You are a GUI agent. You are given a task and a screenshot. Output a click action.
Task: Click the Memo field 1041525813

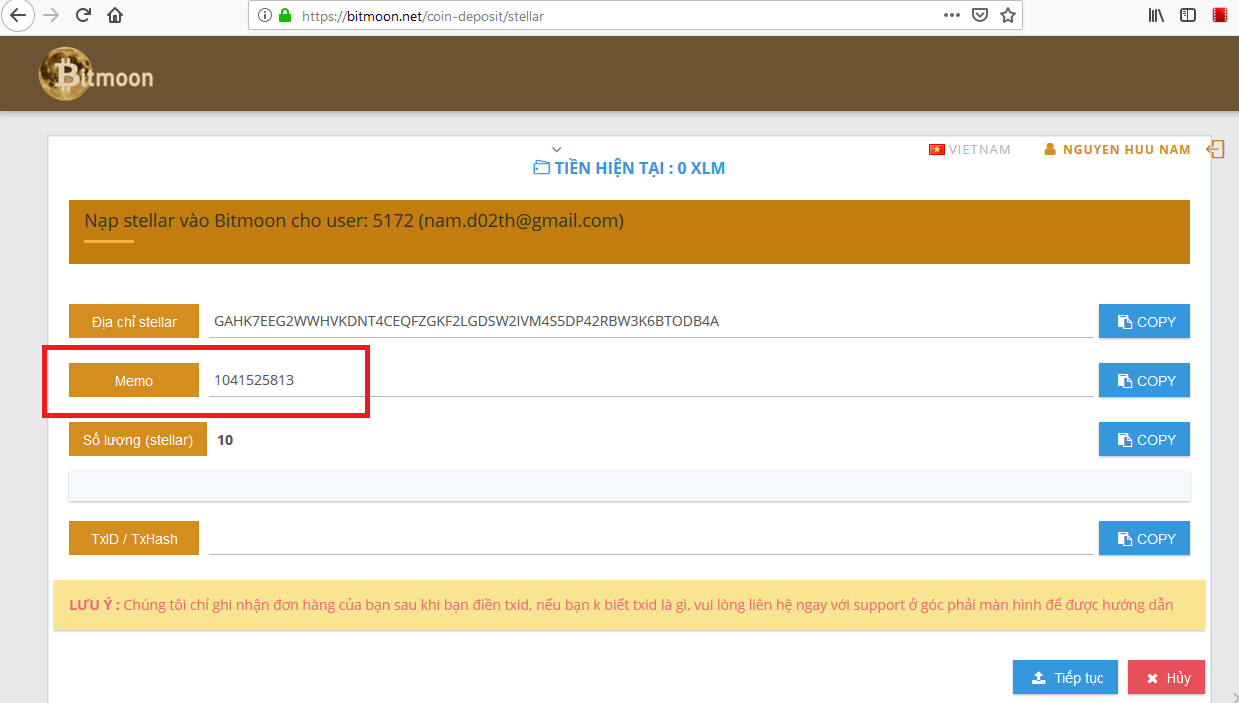(x=651, y=380)
